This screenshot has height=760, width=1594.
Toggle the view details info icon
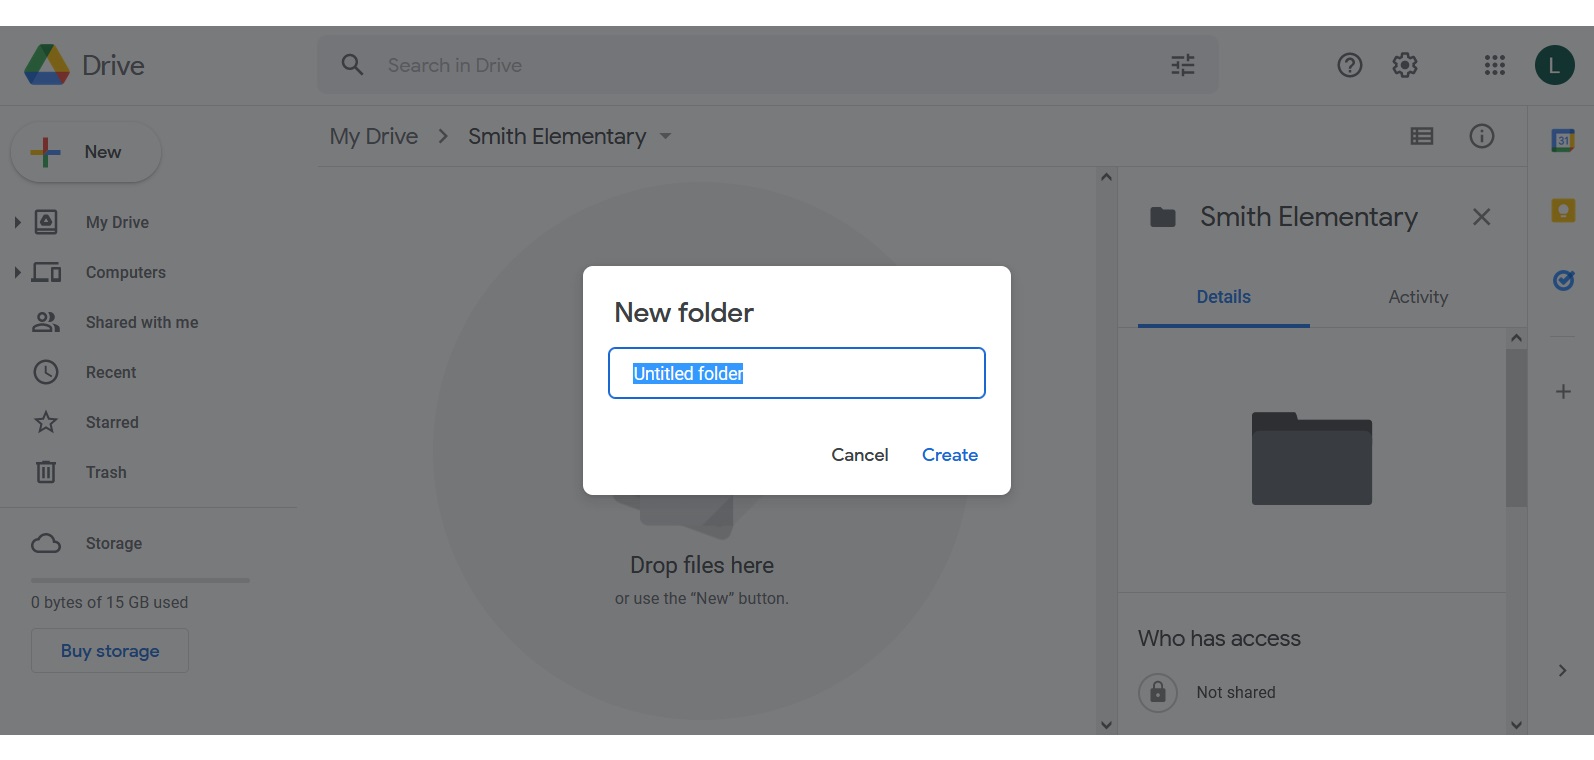(x=1482, y=136)
